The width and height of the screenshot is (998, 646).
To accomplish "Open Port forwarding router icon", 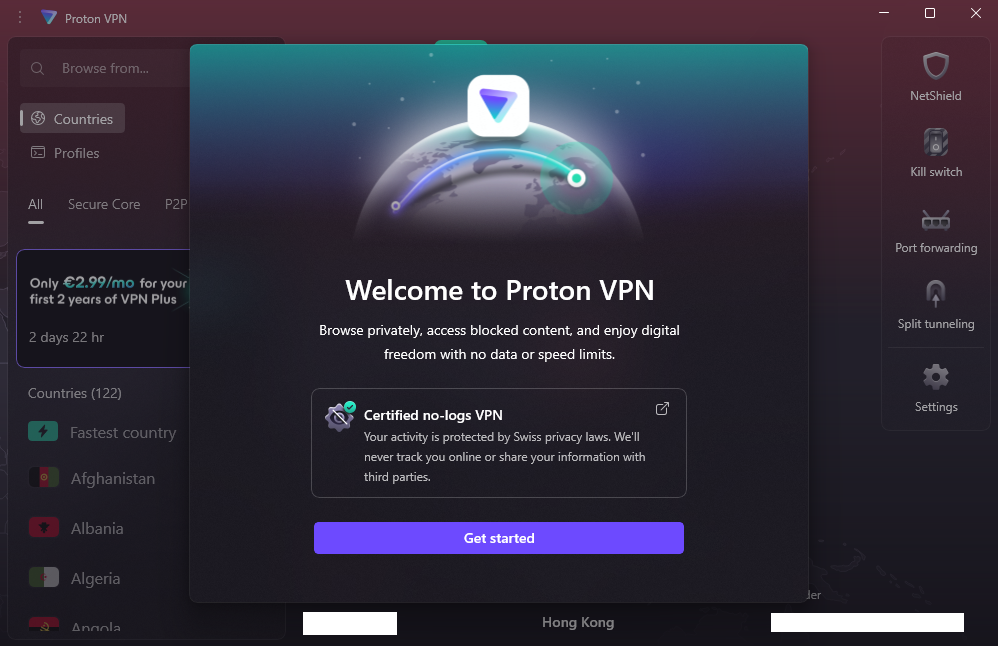I will [936, 220].
